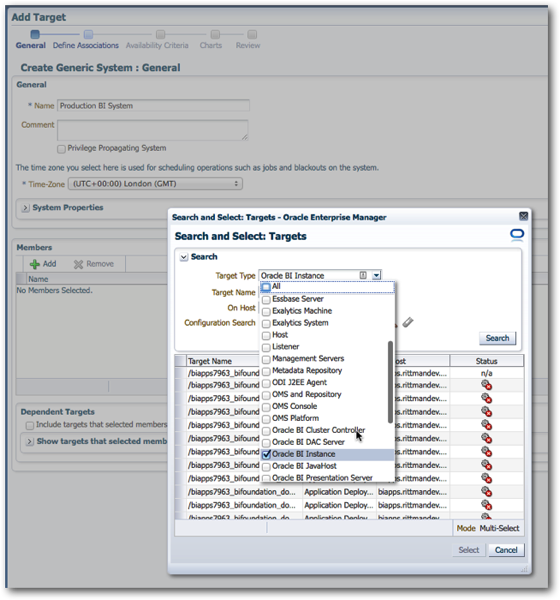Check the Management Servers option
560x600 pixels.
266,359
